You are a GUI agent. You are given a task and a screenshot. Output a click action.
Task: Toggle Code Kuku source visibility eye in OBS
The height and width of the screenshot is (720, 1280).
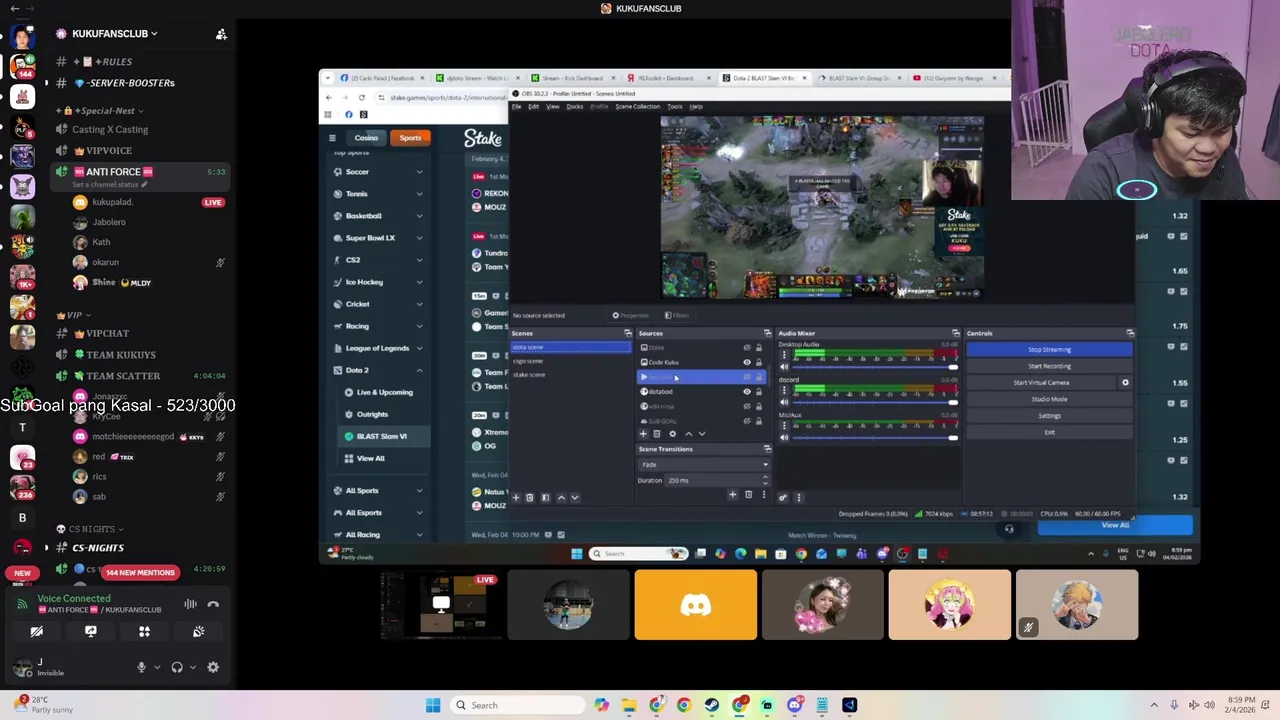[746, 362]
